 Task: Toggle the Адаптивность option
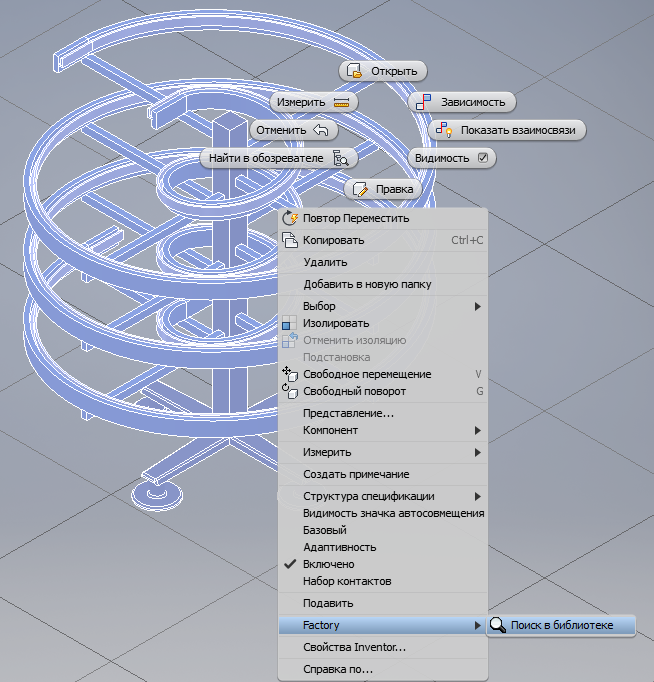[x=383, y=547]
